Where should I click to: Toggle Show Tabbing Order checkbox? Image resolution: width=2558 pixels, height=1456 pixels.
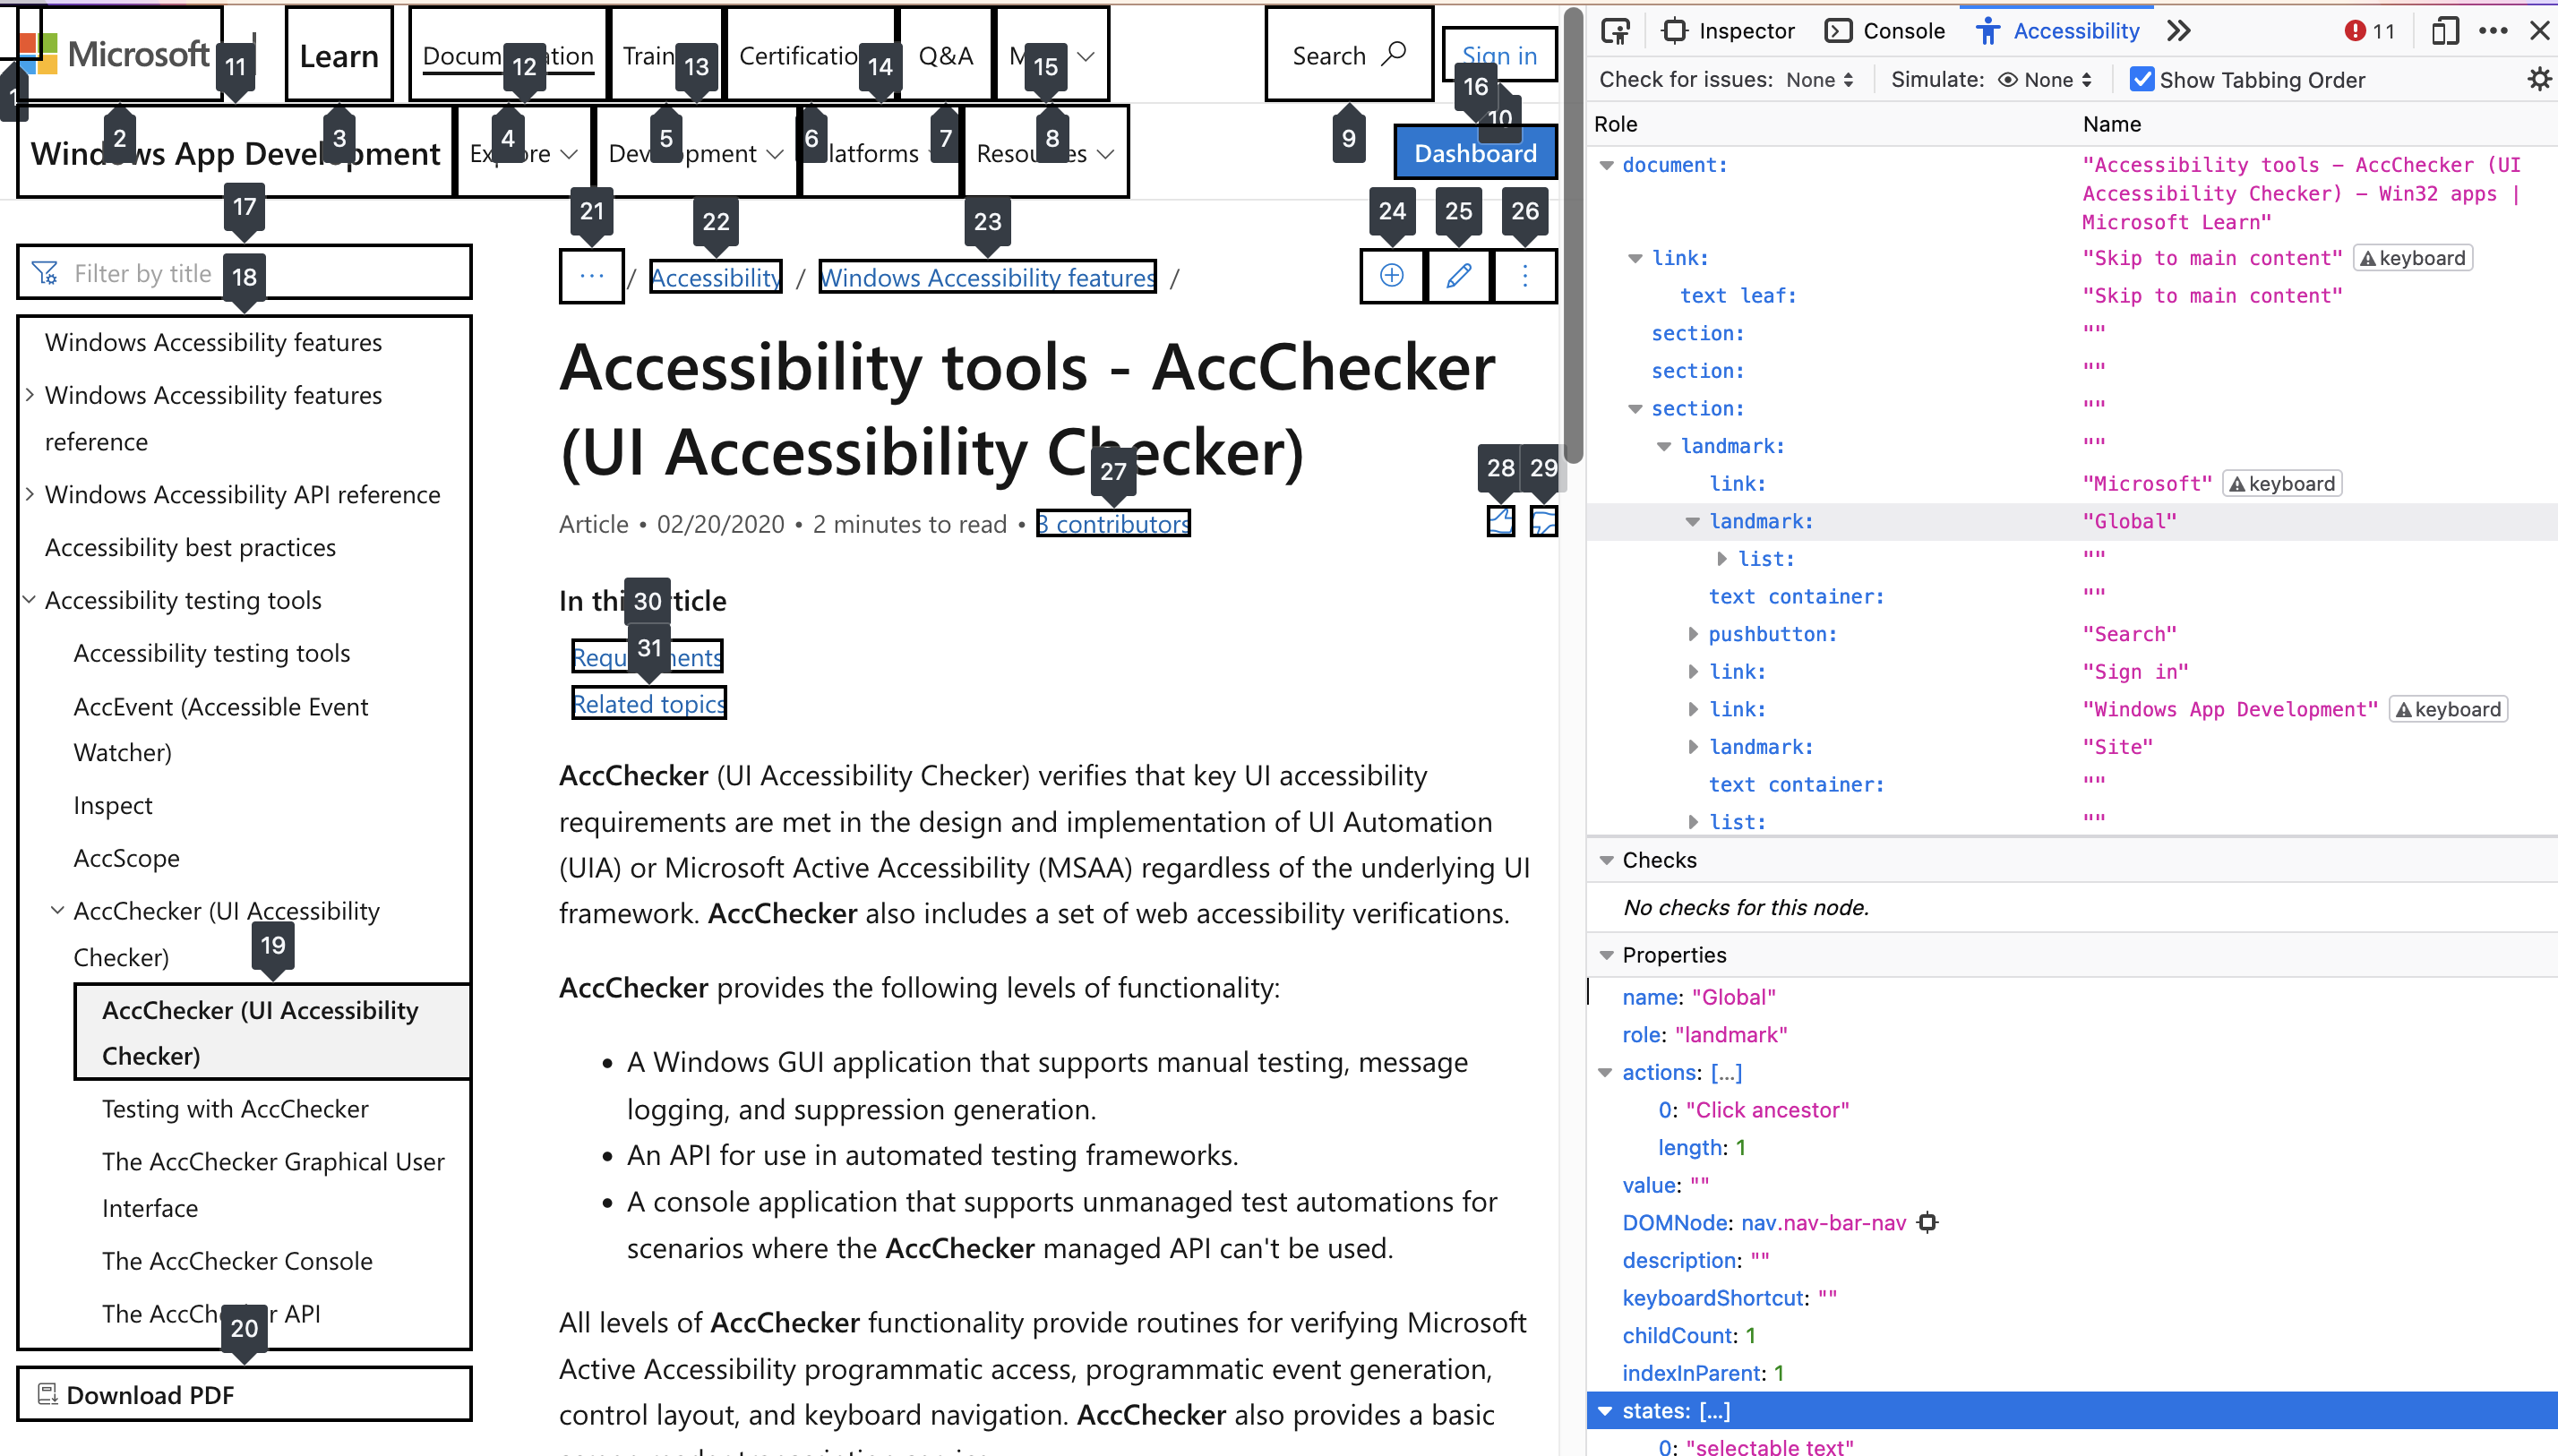2141,79
